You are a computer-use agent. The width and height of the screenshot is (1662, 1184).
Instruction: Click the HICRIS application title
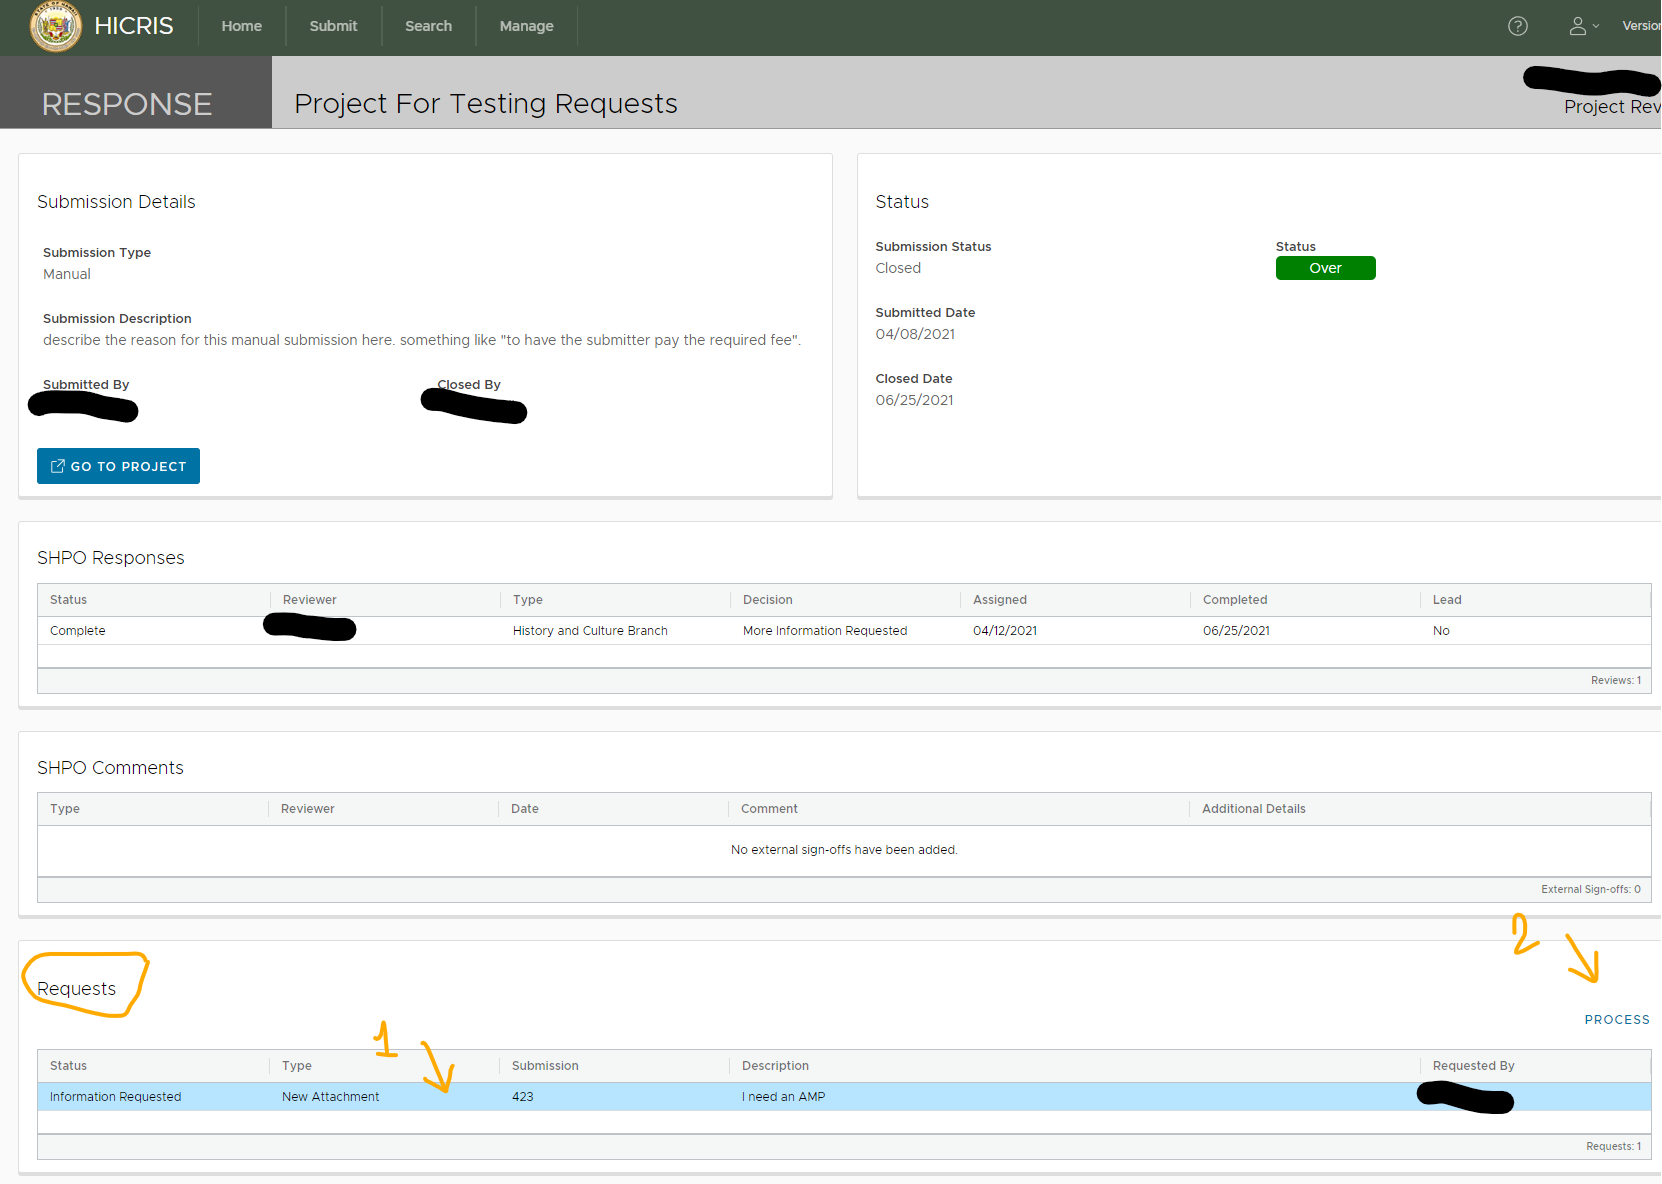[x=134, y=26]
